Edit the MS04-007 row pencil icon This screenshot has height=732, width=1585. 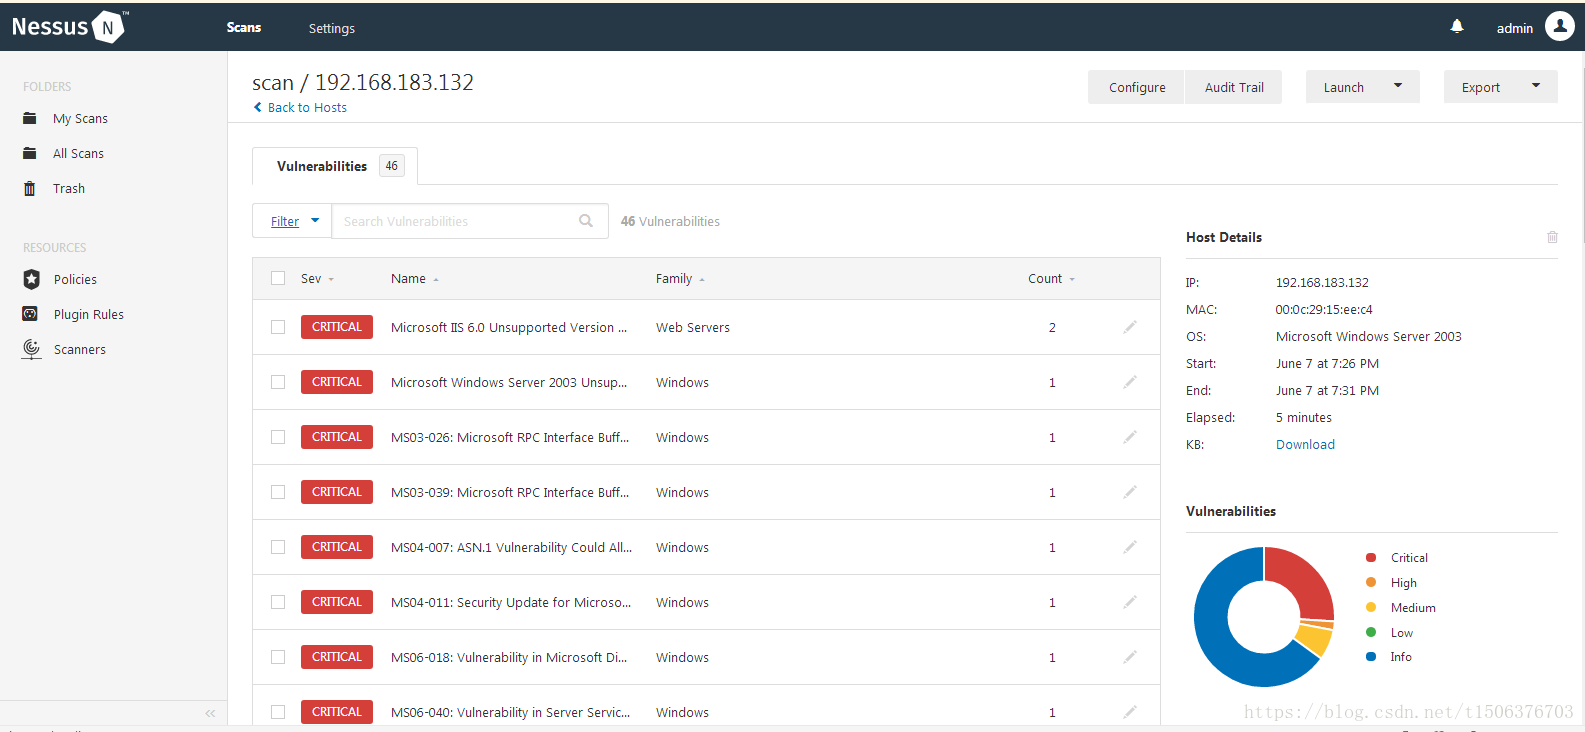[x=1130, y=547]
